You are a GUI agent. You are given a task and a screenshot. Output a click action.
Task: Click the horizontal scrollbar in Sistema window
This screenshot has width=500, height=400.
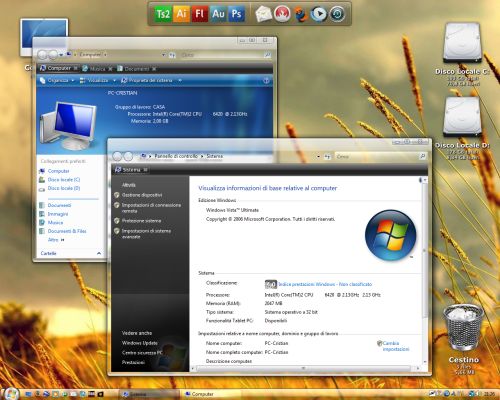click(x=303, y=368)
